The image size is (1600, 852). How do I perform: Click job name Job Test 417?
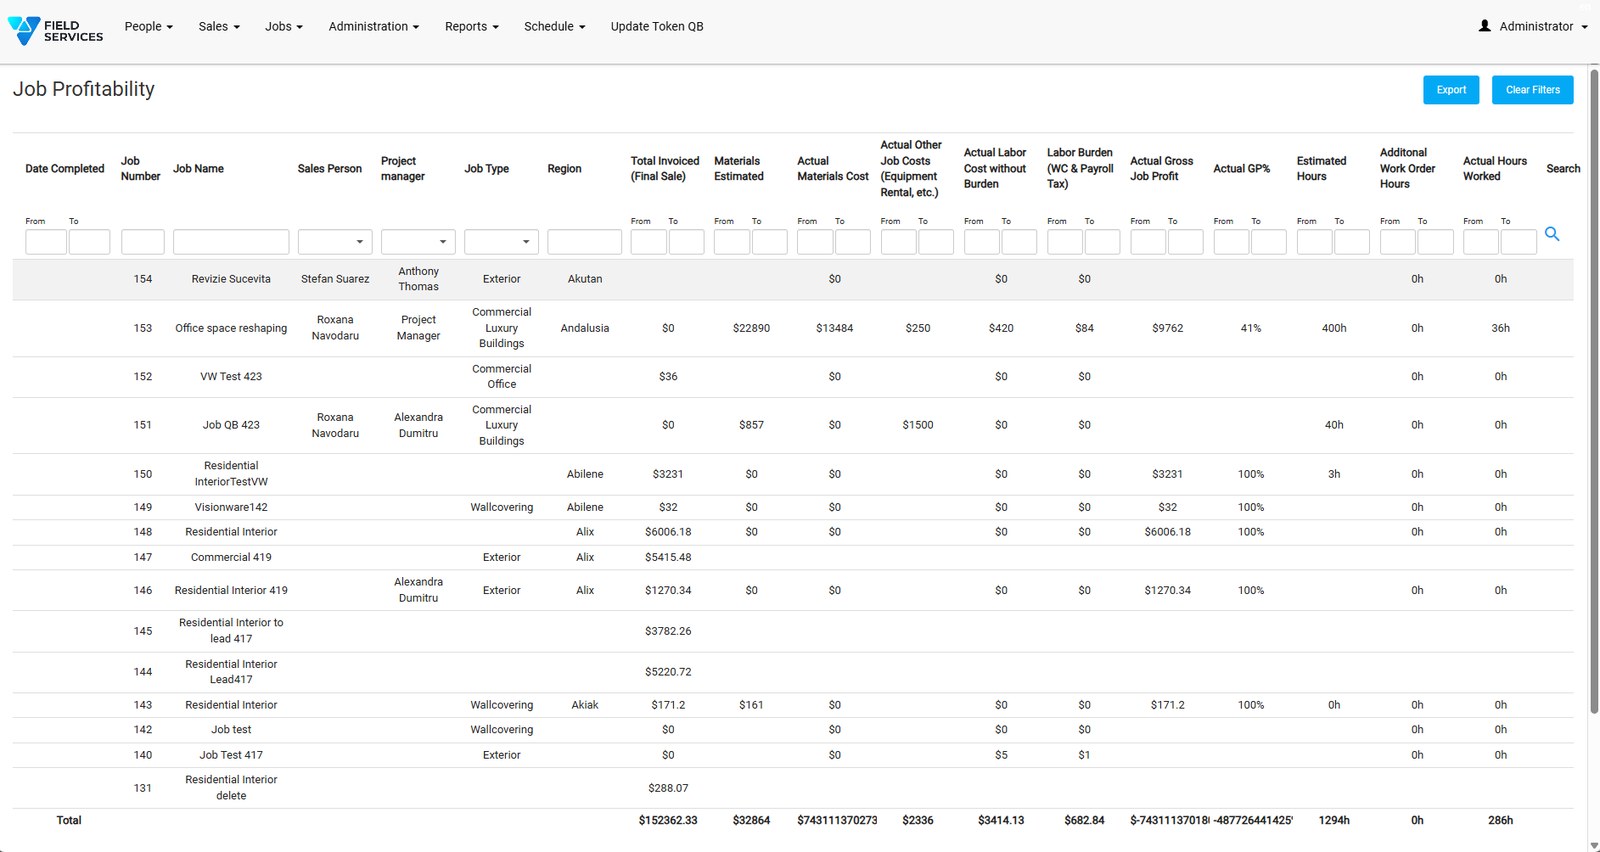point(231,755)
